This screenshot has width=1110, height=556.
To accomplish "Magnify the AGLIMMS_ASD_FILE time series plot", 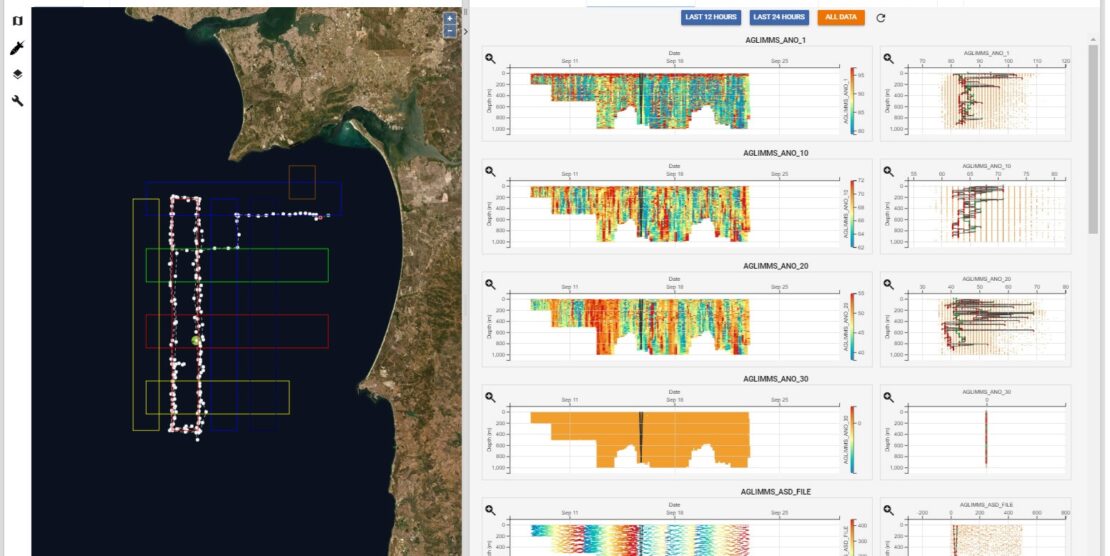I will tap(491, 510).
